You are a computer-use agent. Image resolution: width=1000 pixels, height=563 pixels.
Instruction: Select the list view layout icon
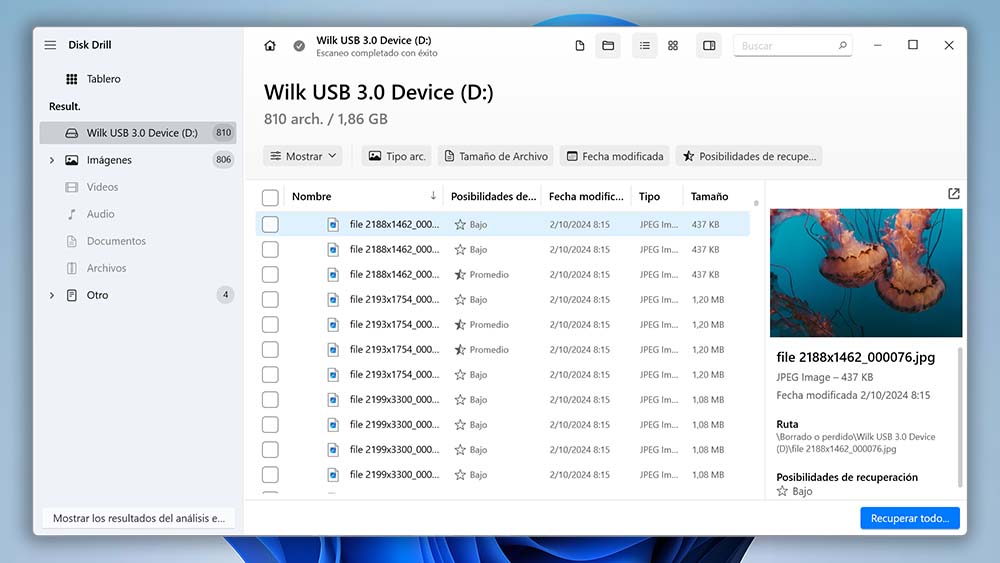(645, 46)
